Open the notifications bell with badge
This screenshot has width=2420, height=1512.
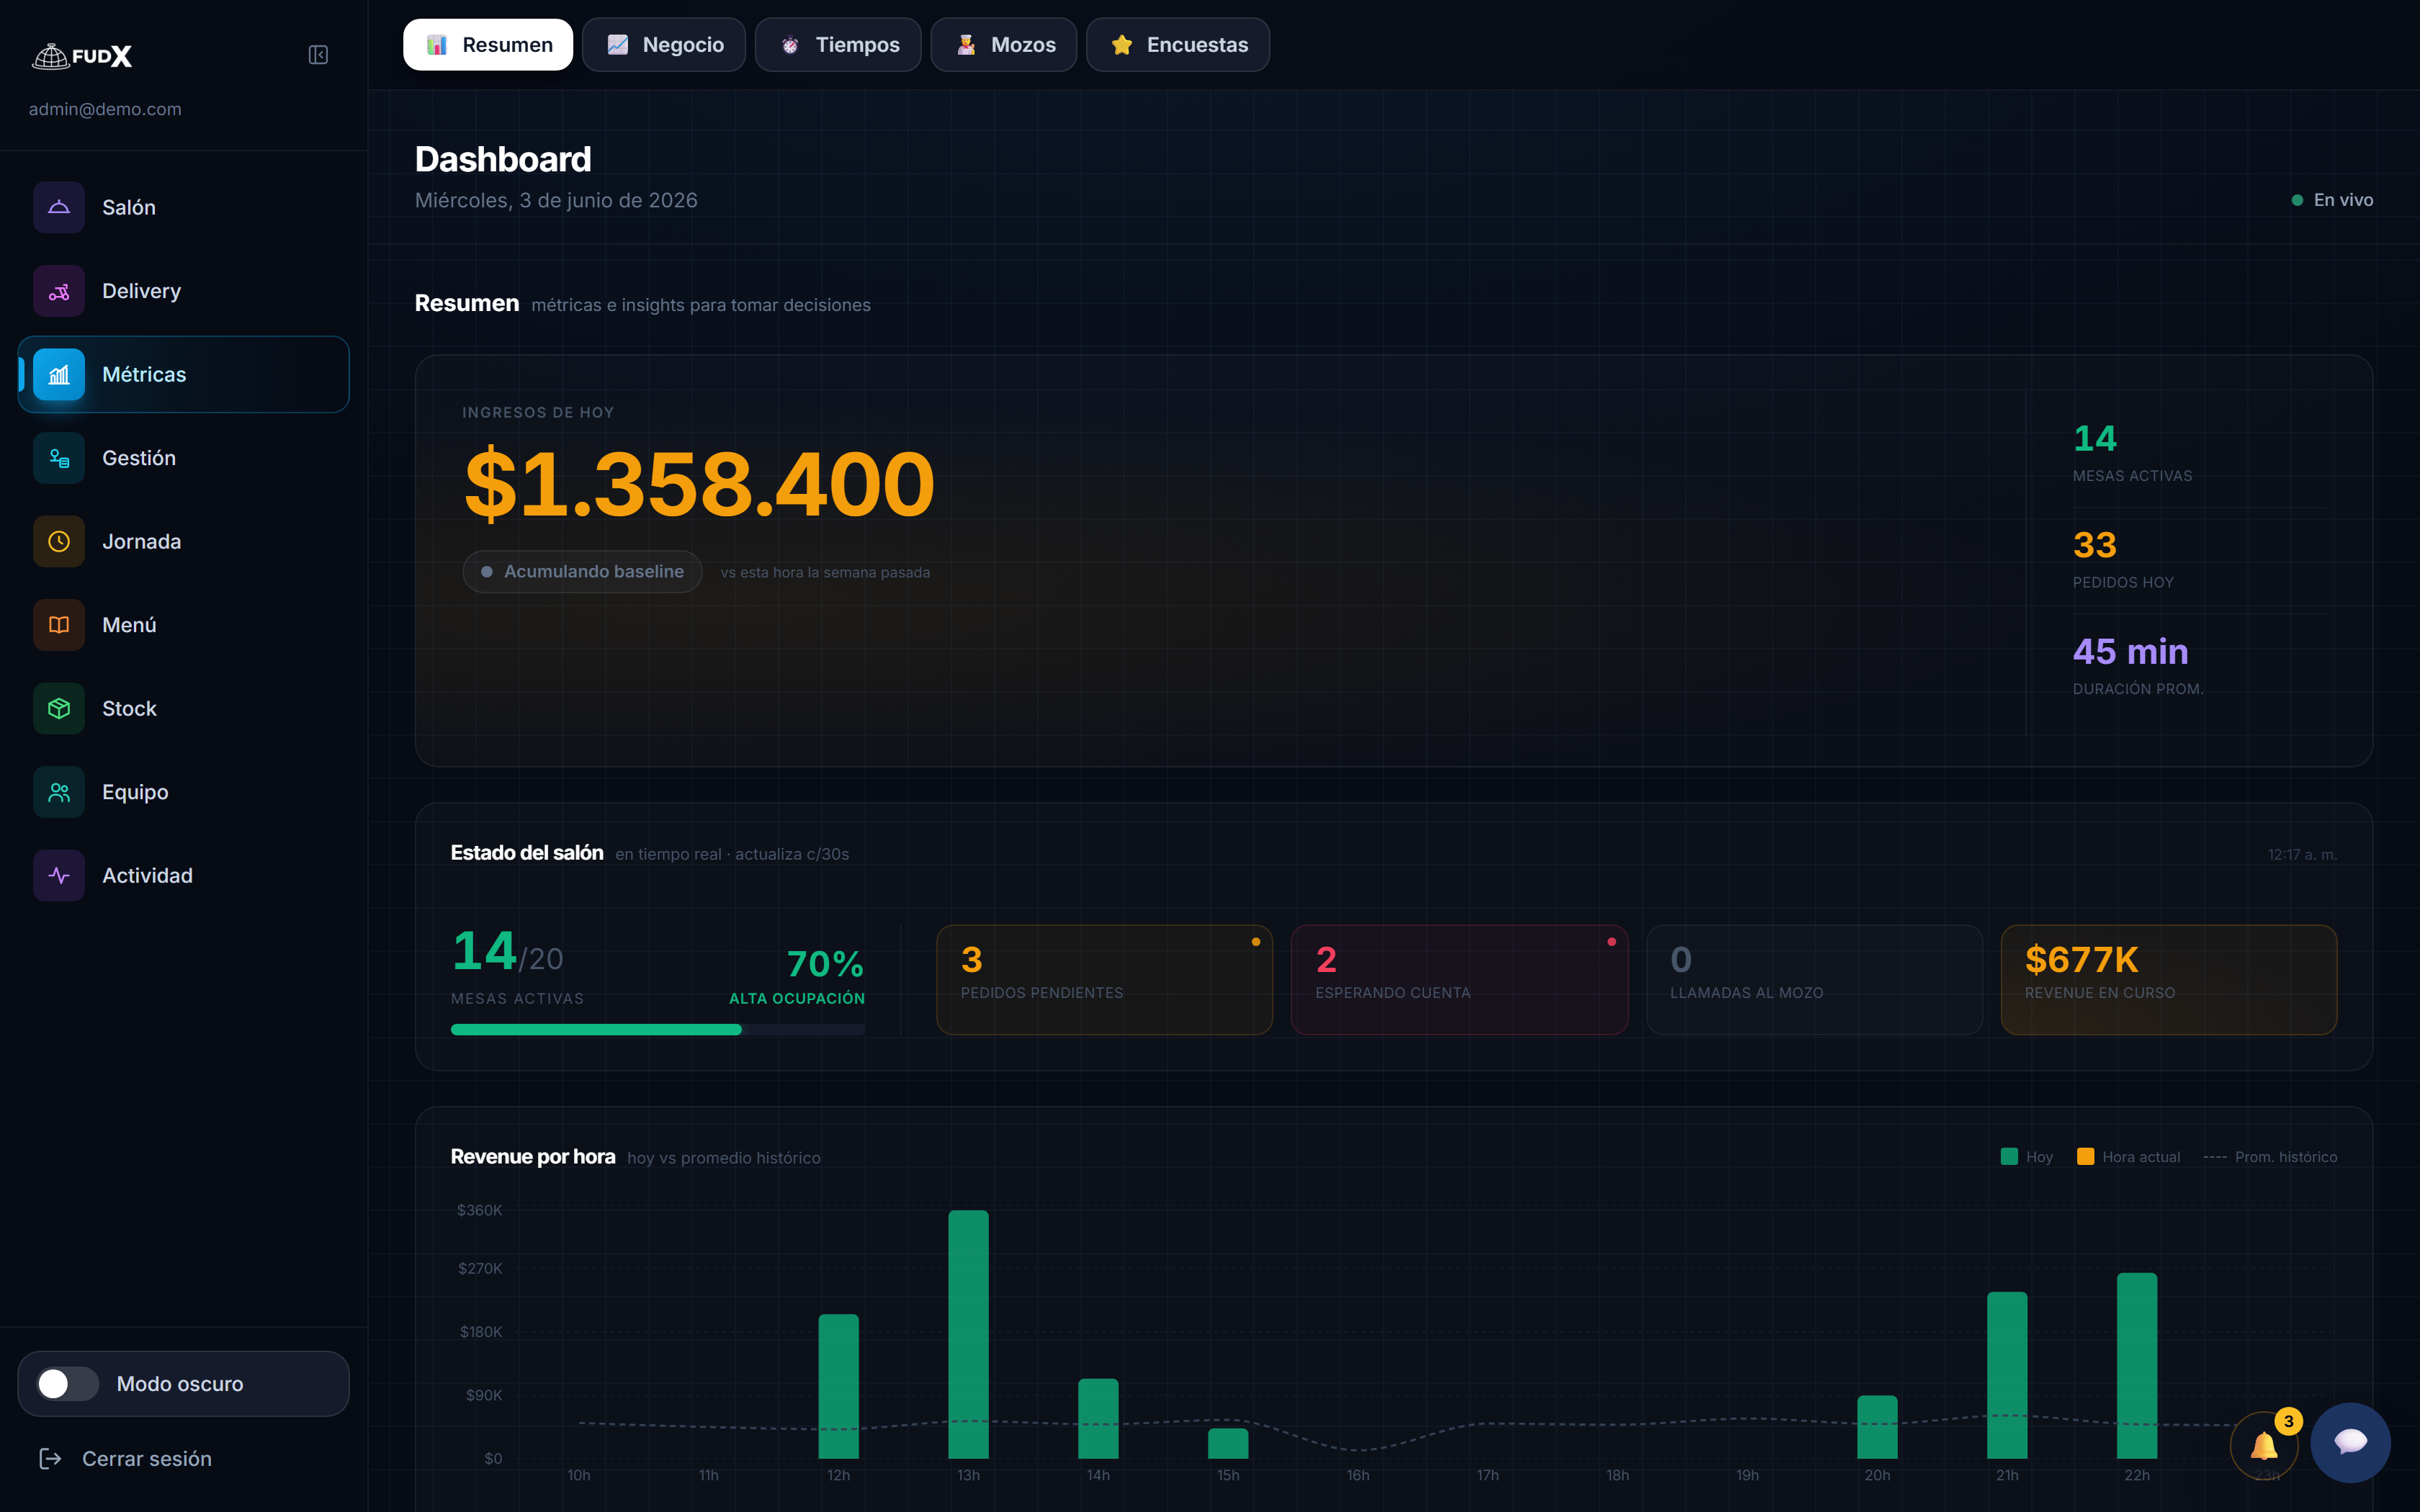click(x=2265, y=1445)
